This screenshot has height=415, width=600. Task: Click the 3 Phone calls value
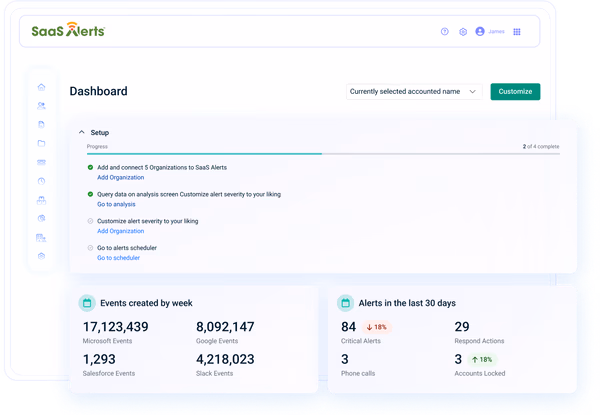click(x=345, y=359)
